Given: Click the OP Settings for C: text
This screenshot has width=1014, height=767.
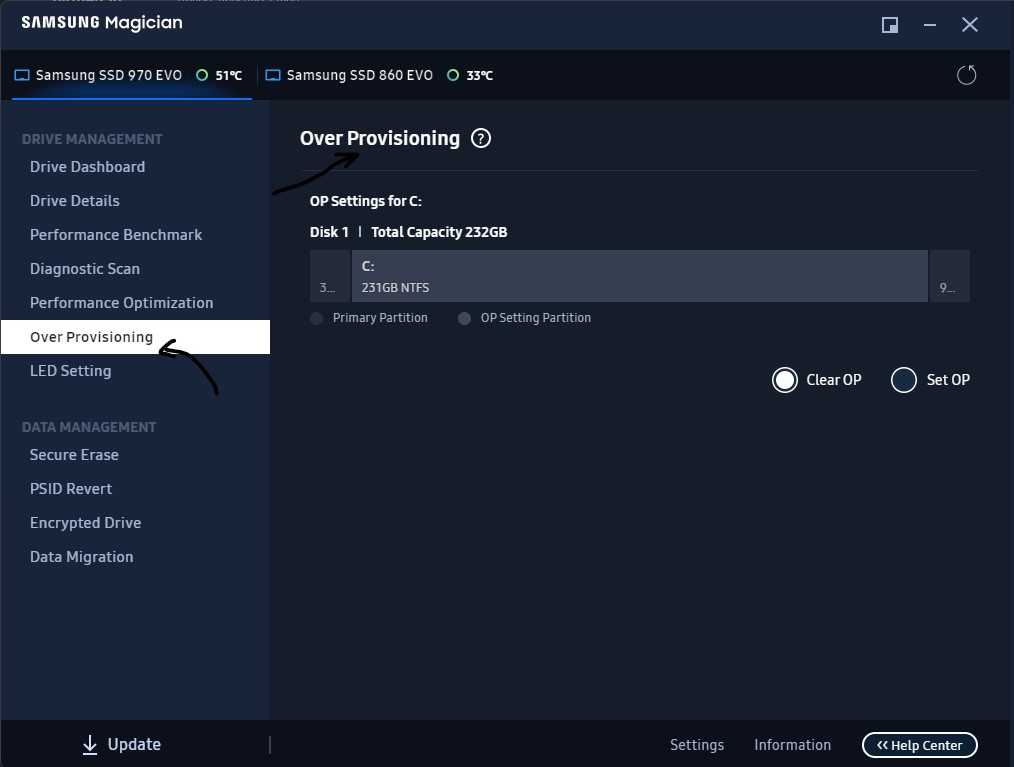Looking at the screenshot, I should coord(365,201).
